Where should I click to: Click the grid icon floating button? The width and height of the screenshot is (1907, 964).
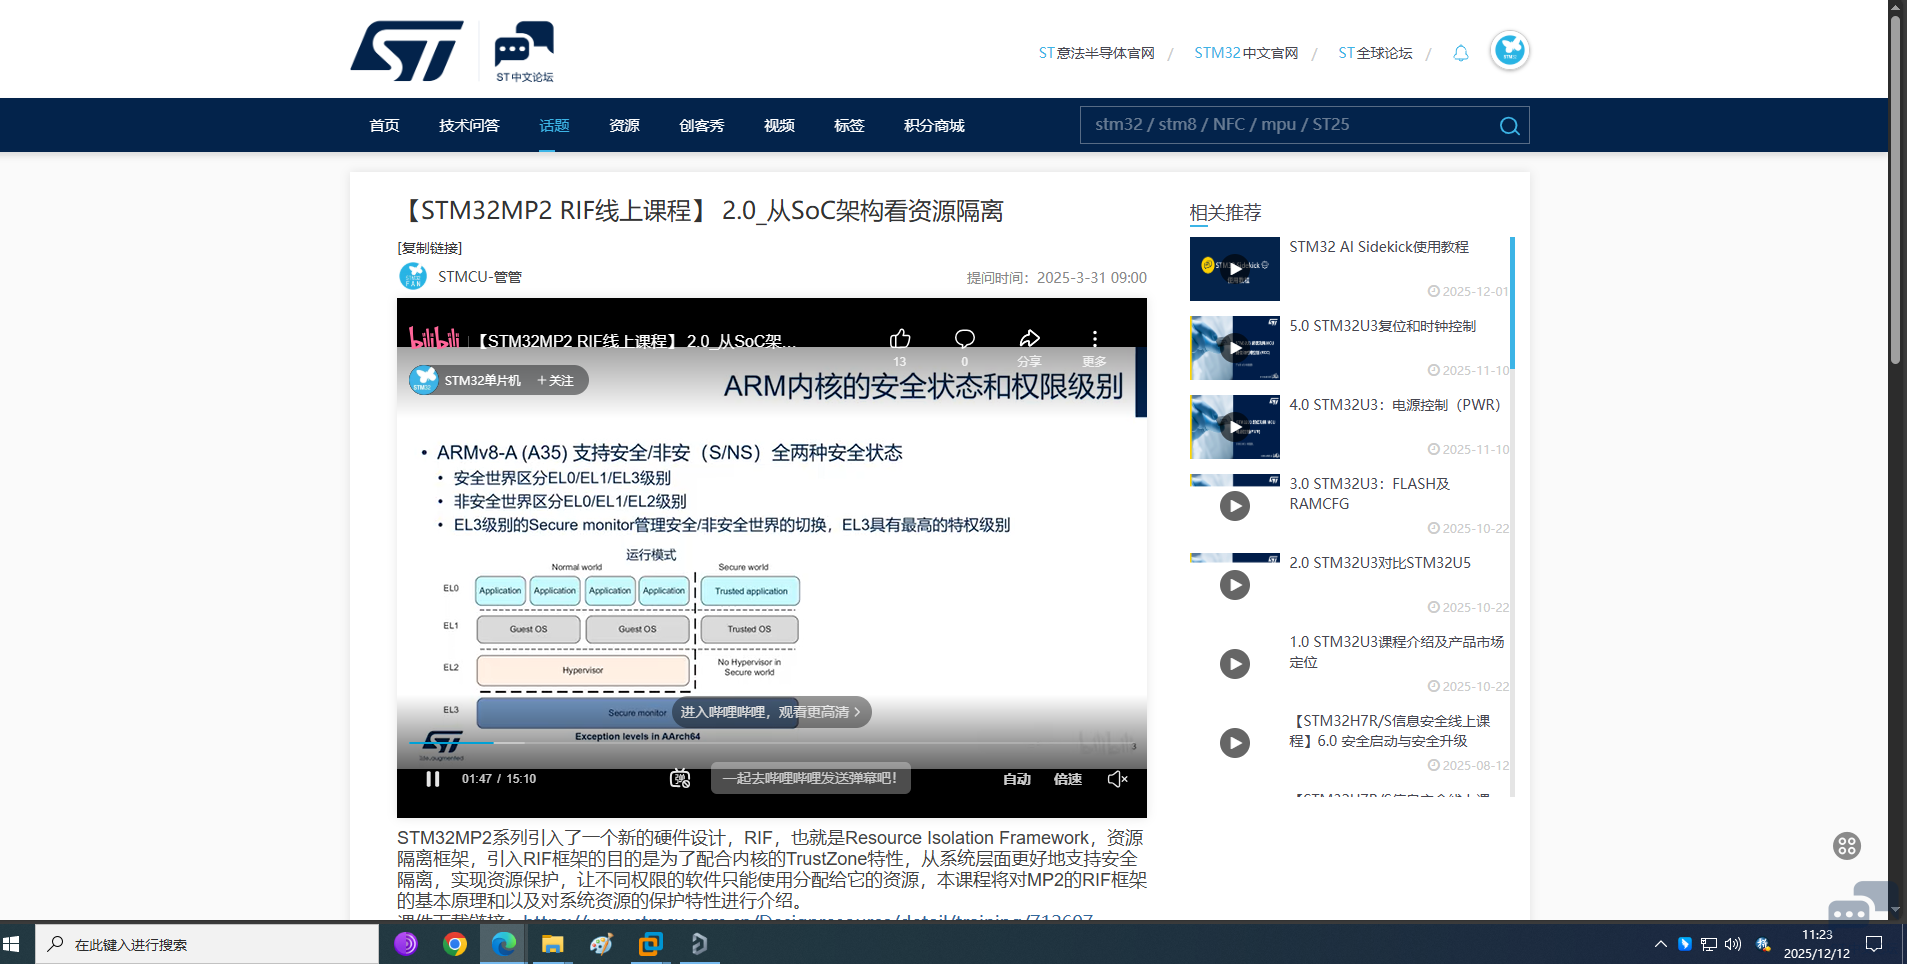click(1846, 846)
